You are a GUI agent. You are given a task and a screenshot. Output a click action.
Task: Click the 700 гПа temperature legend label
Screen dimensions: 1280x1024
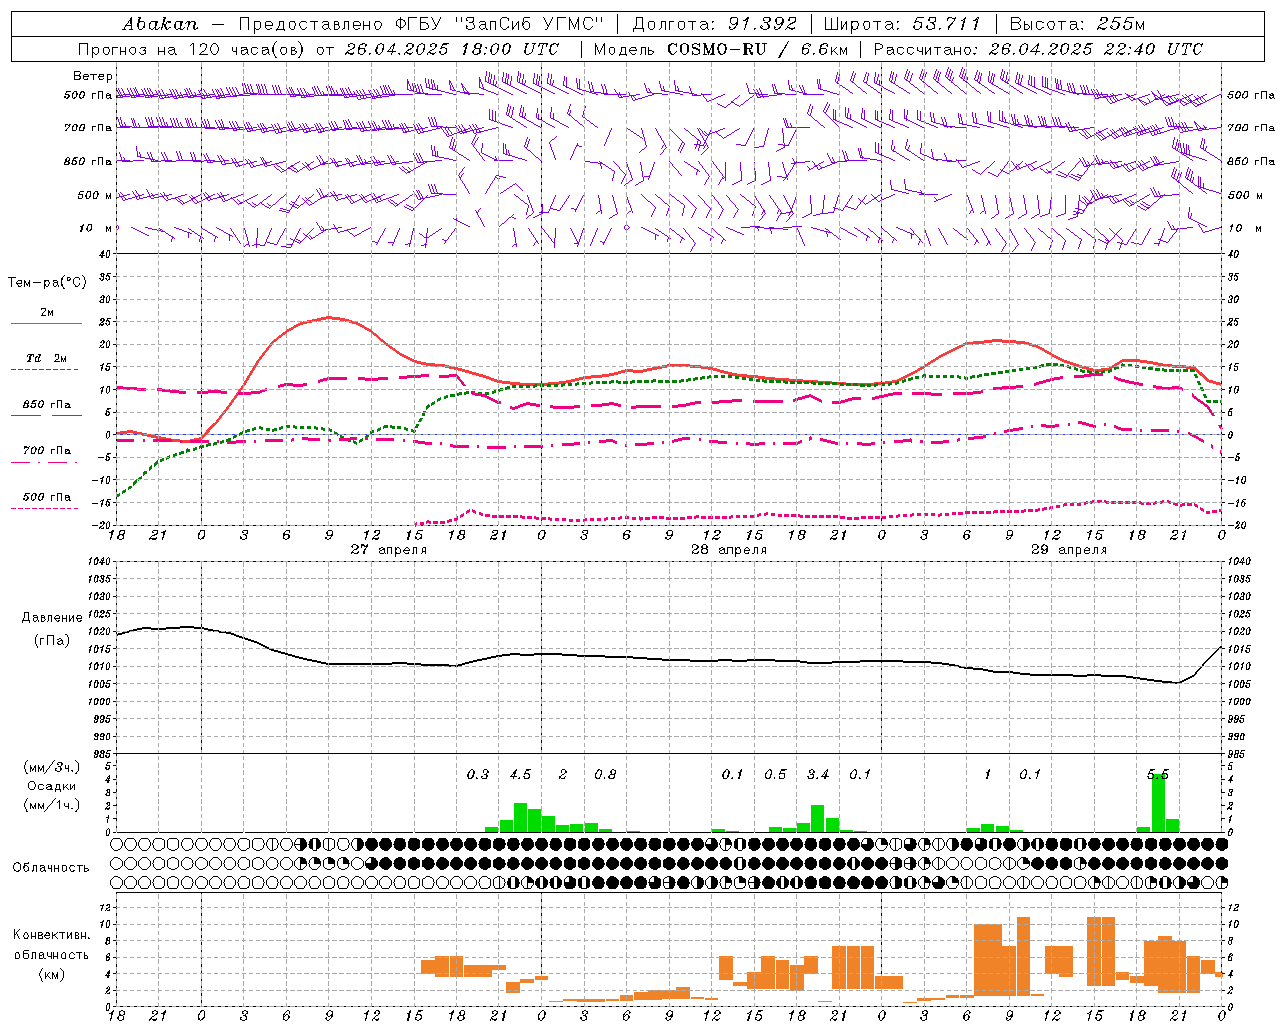pyautogui.click(x=46, y=451)
